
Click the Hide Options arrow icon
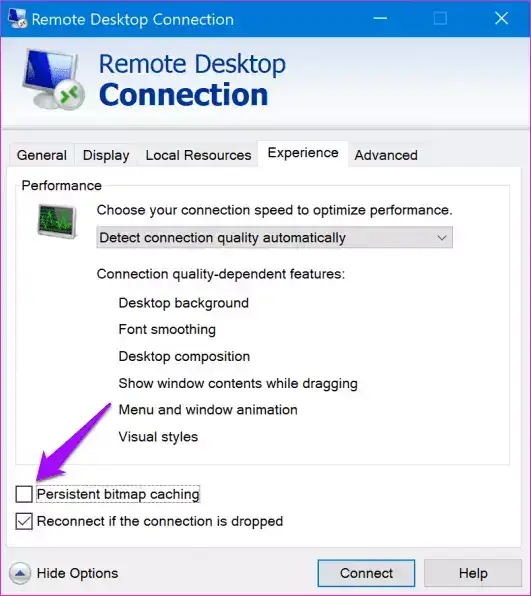tap(20, 573)
